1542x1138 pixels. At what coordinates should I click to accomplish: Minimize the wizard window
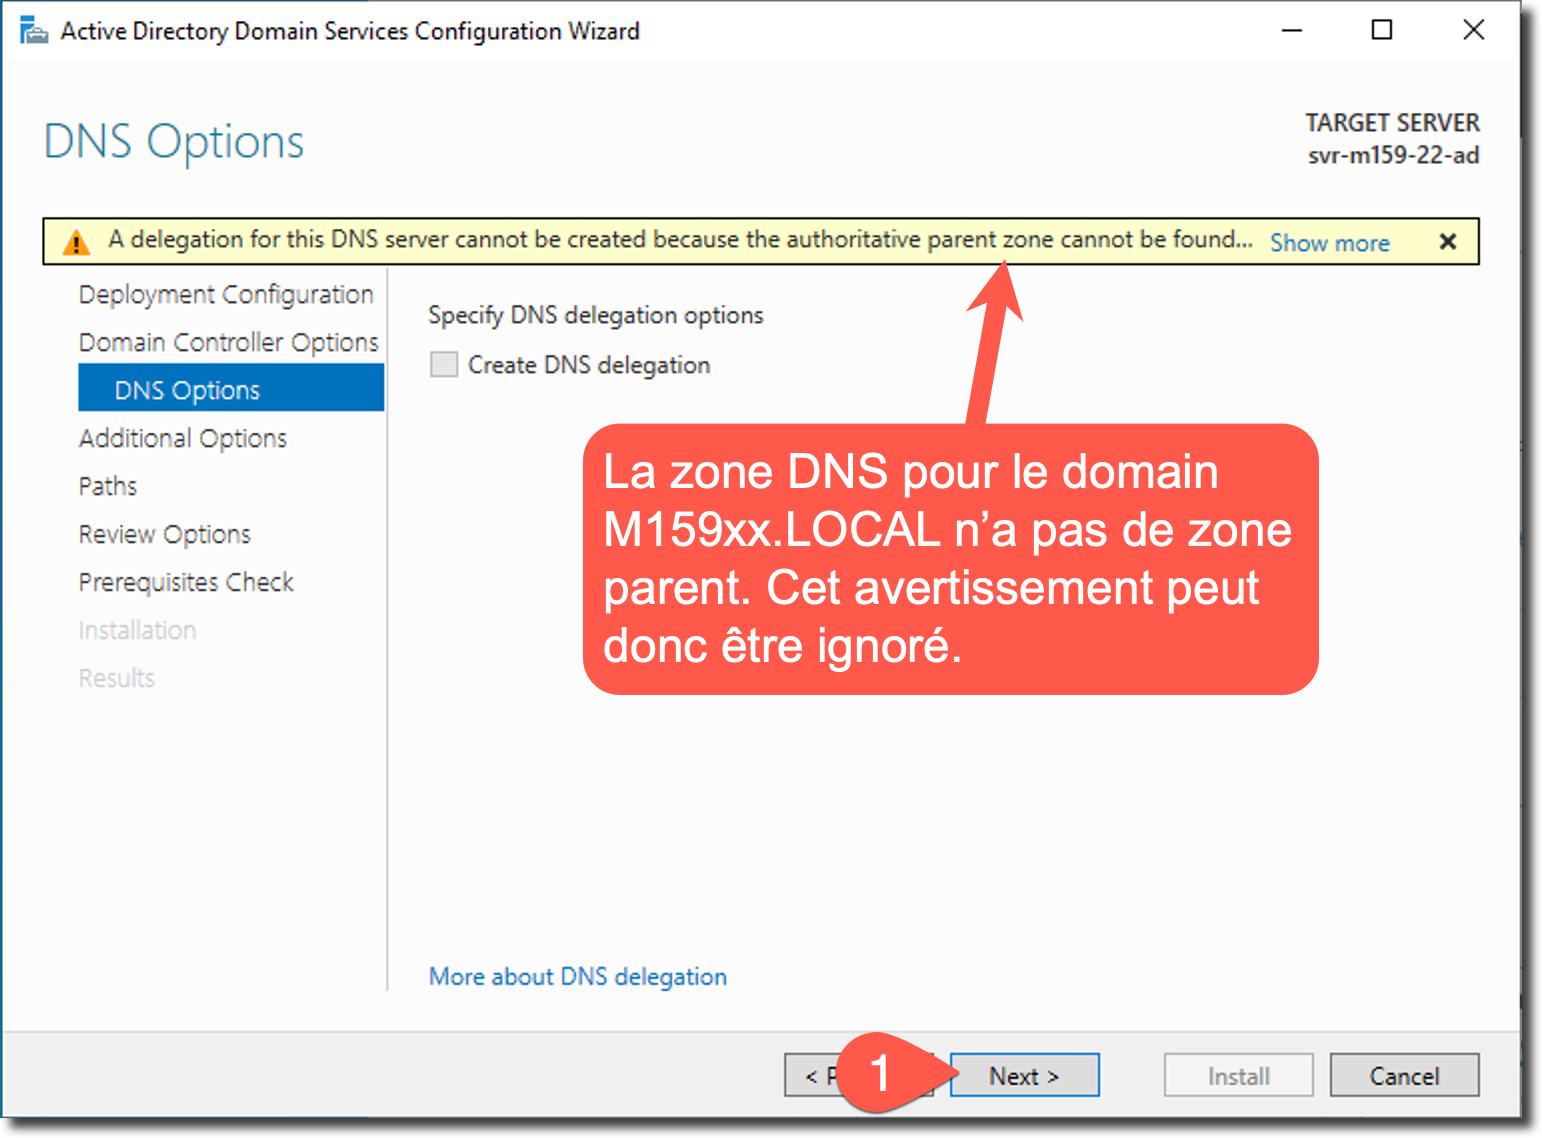coord(1292,30)
